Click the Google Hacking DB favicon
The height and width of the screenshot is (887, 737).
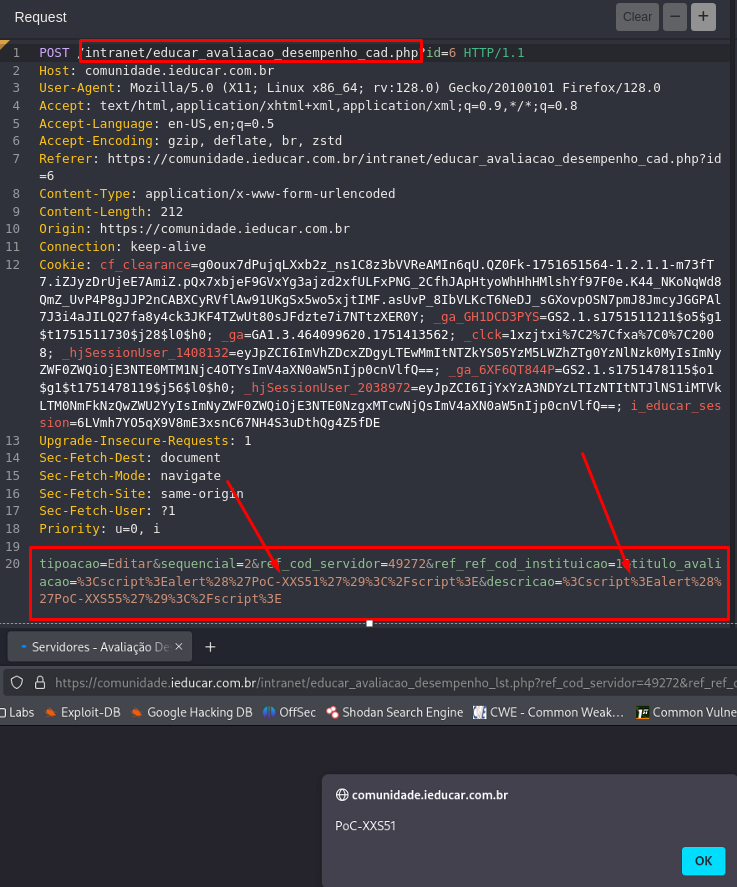point(136,712)
